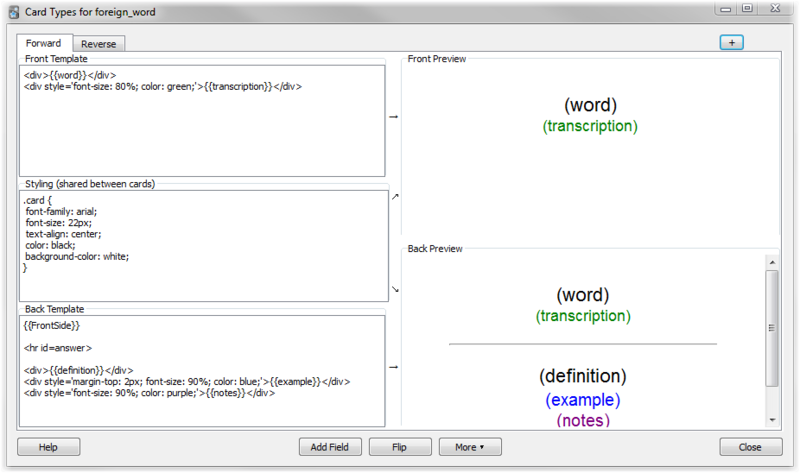Image resolution: width=800 pixels, height=473 pixels.
Task: Click the title bar X close icon
Action: pyautogui.click(x=776, y=8)
